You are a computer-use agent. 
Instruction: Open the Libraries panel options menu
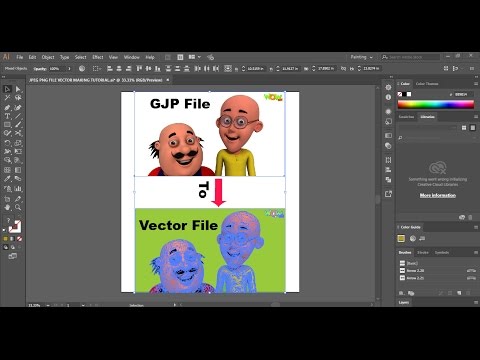coord(476,117)
